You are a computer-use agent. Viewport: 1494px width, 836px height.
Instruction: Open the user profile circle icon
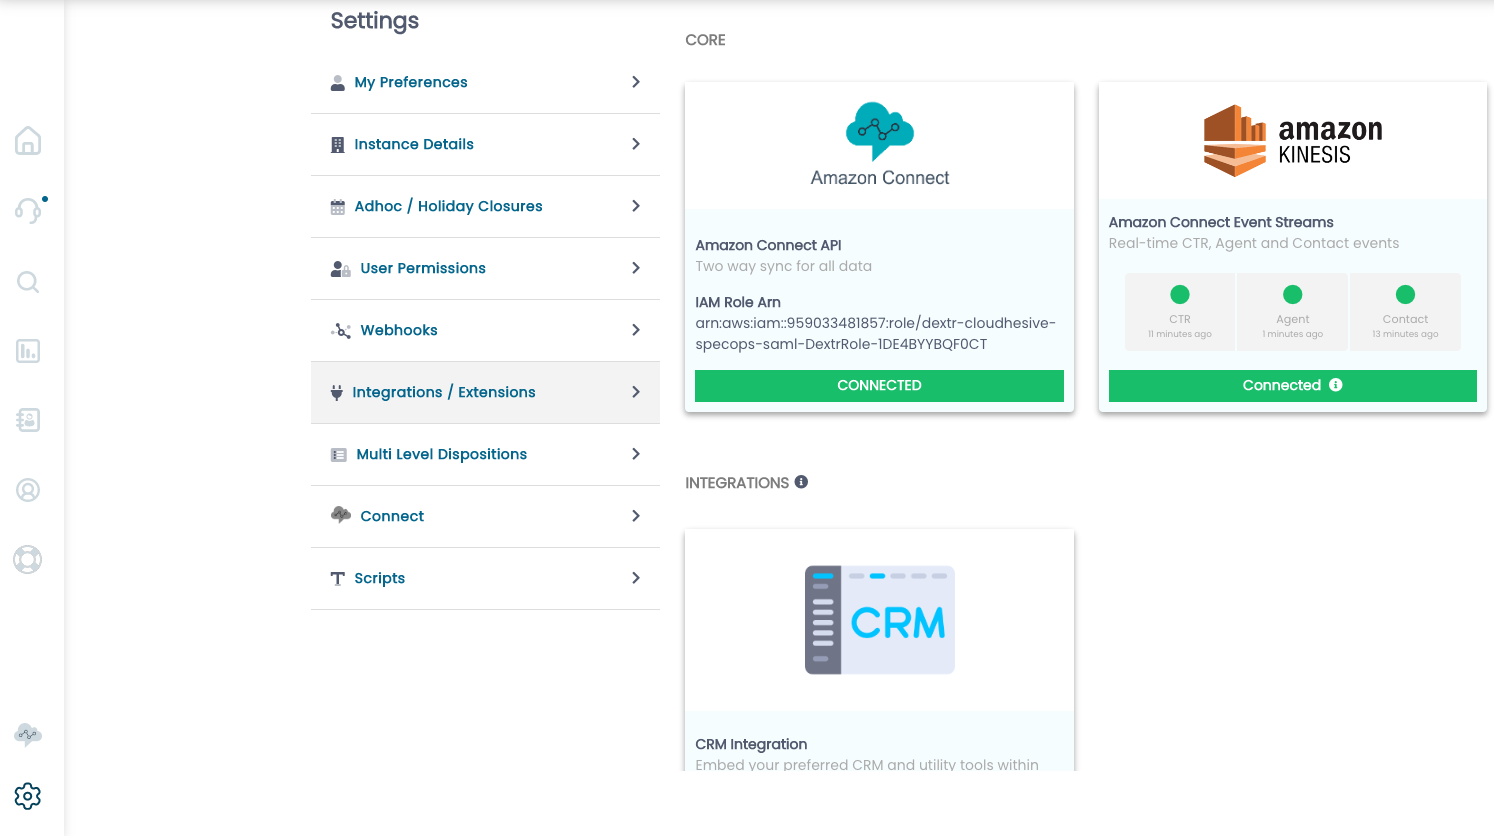28,490
